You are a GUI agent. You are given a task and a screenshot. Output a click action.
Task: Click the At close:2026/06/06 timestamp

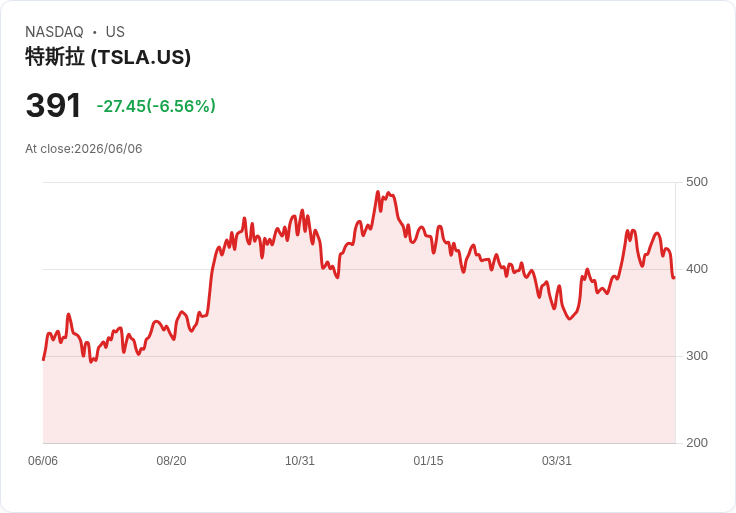pyautogui.click(x=84, y=149)
